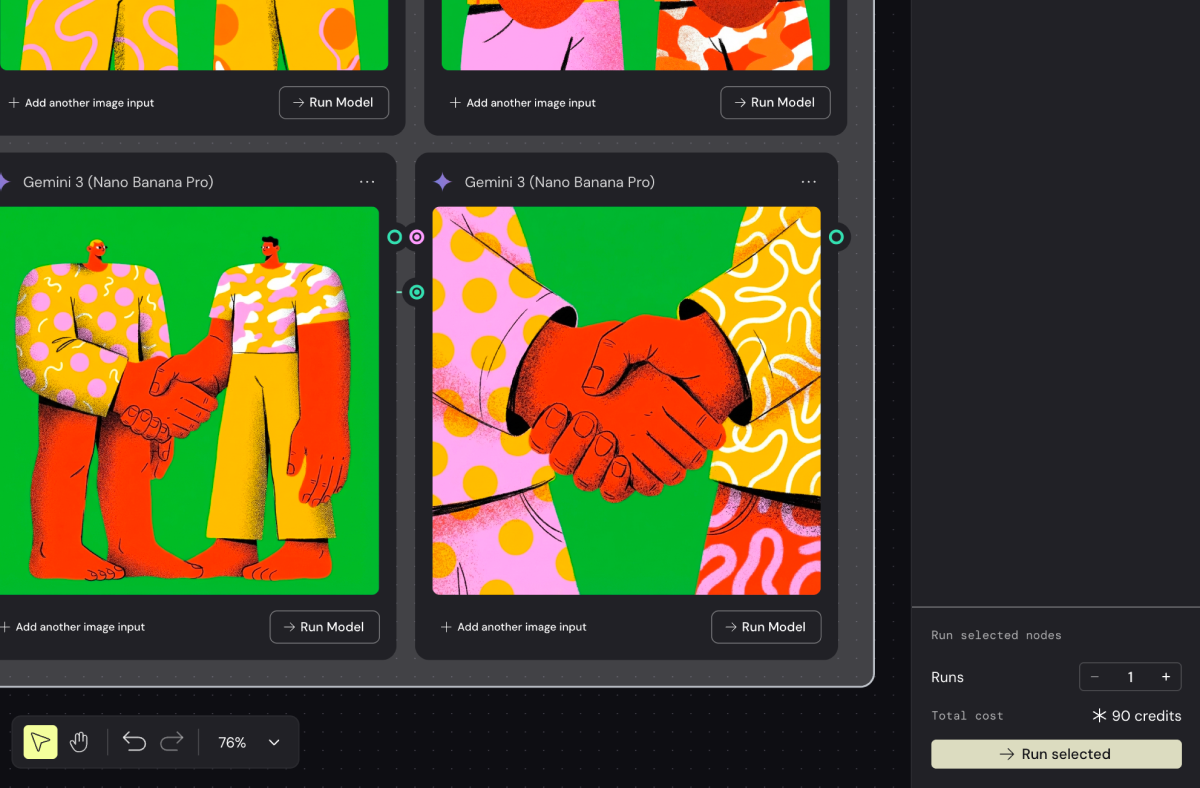Viewport: 1200px width, 788px height.
Task: Click the sparkle icon on right Gemini 3 node
Action: [442, 181]
